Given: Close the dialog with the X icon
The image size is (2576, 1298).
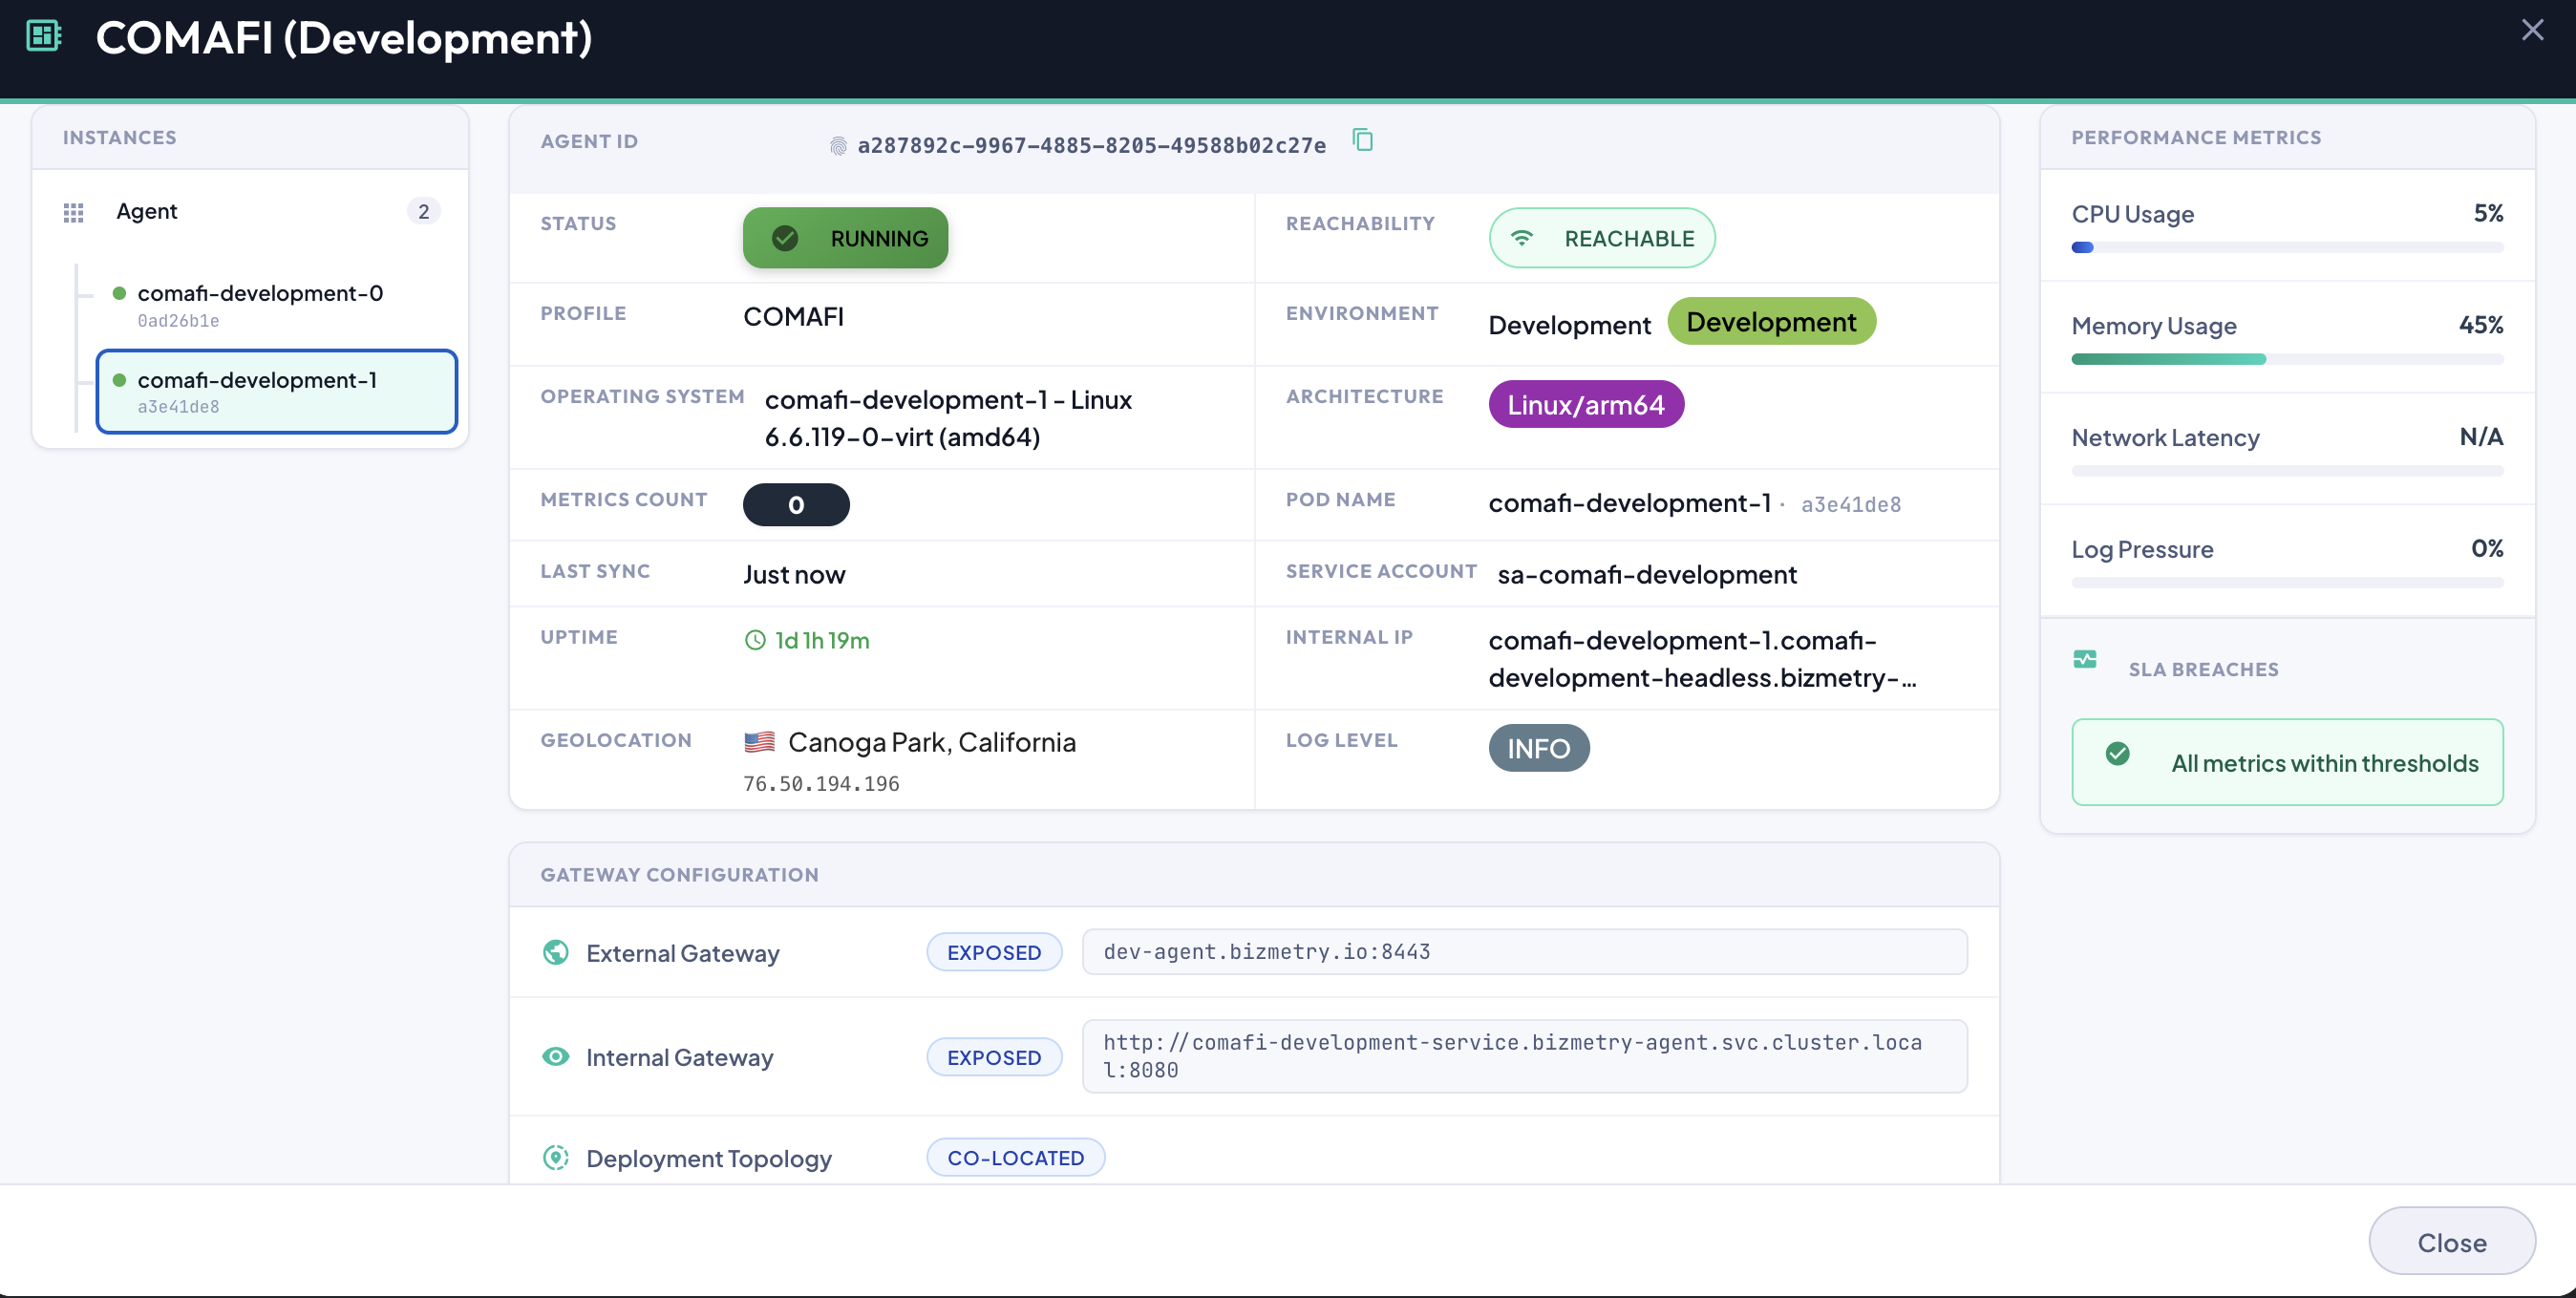Looking at the screenshot, I should click(x=2532, y=30).
